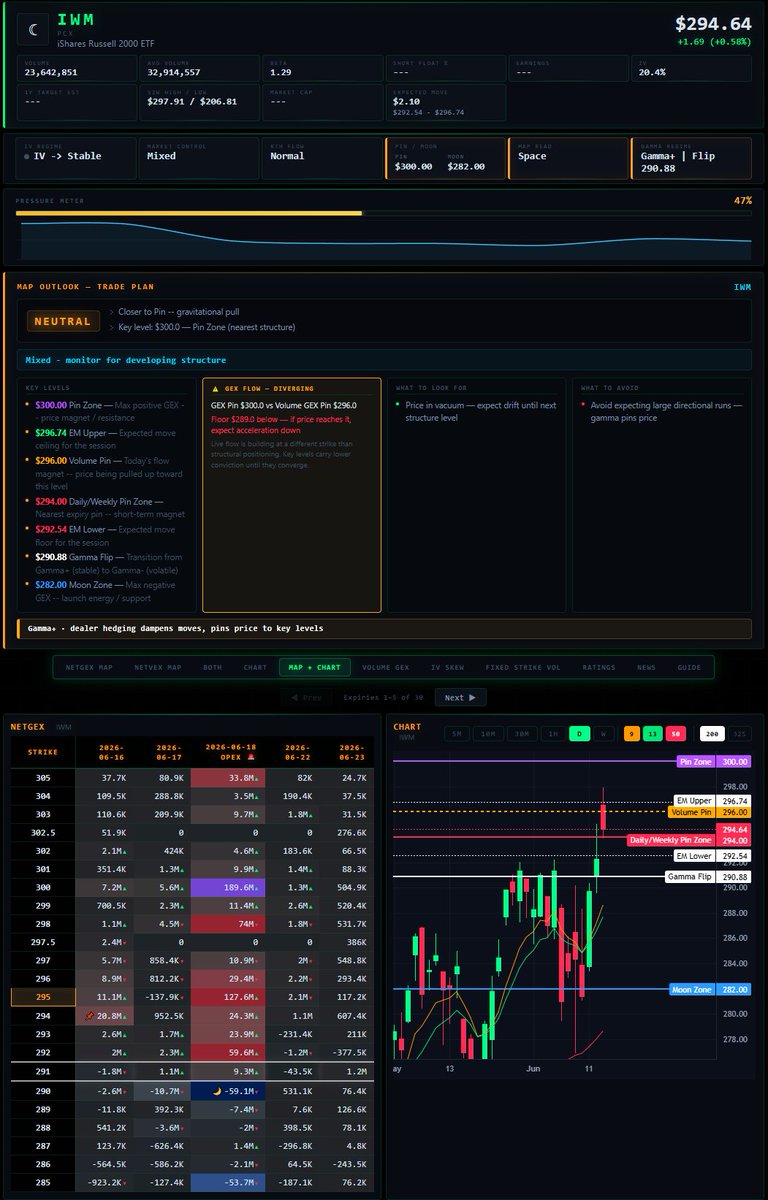Click the -53.7M cell in the 285 row
Viewport: 768px width, 1200px height.
[x=228, y=1182]
